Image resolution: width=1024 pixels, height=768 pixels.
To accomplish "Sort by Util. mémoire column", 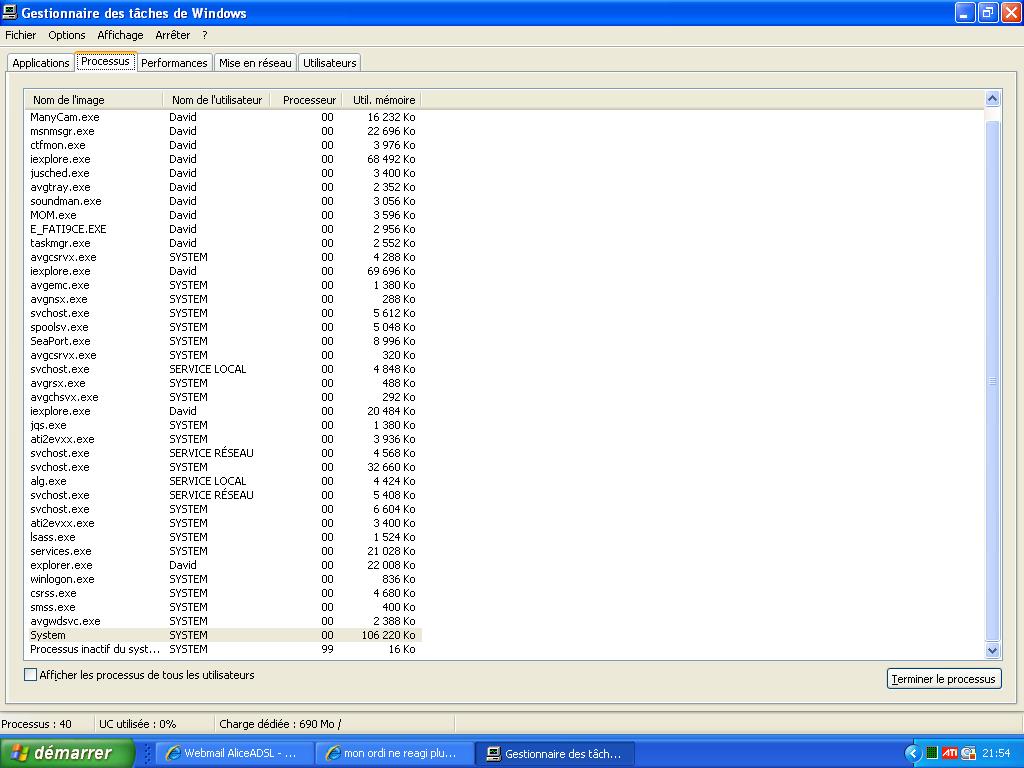I will pyautogui.click(x=382, y=100).
